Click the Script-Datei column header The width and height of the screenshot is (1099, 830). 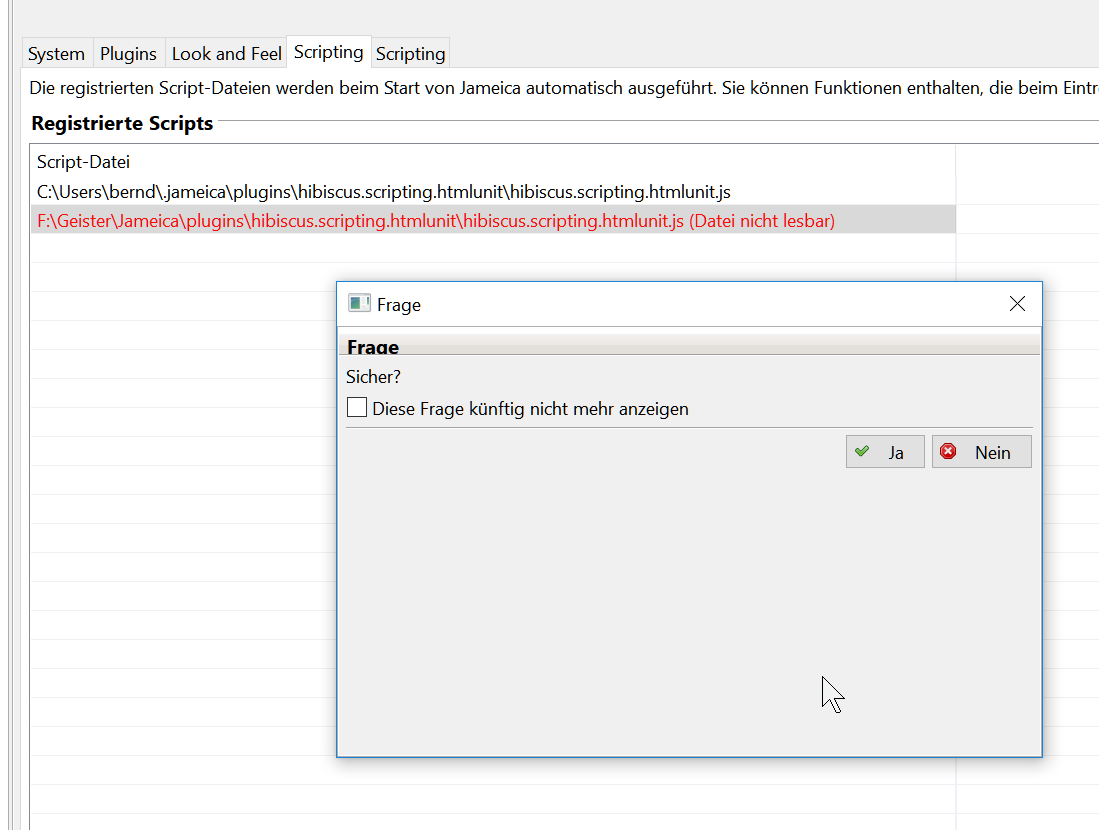point(84,161)
